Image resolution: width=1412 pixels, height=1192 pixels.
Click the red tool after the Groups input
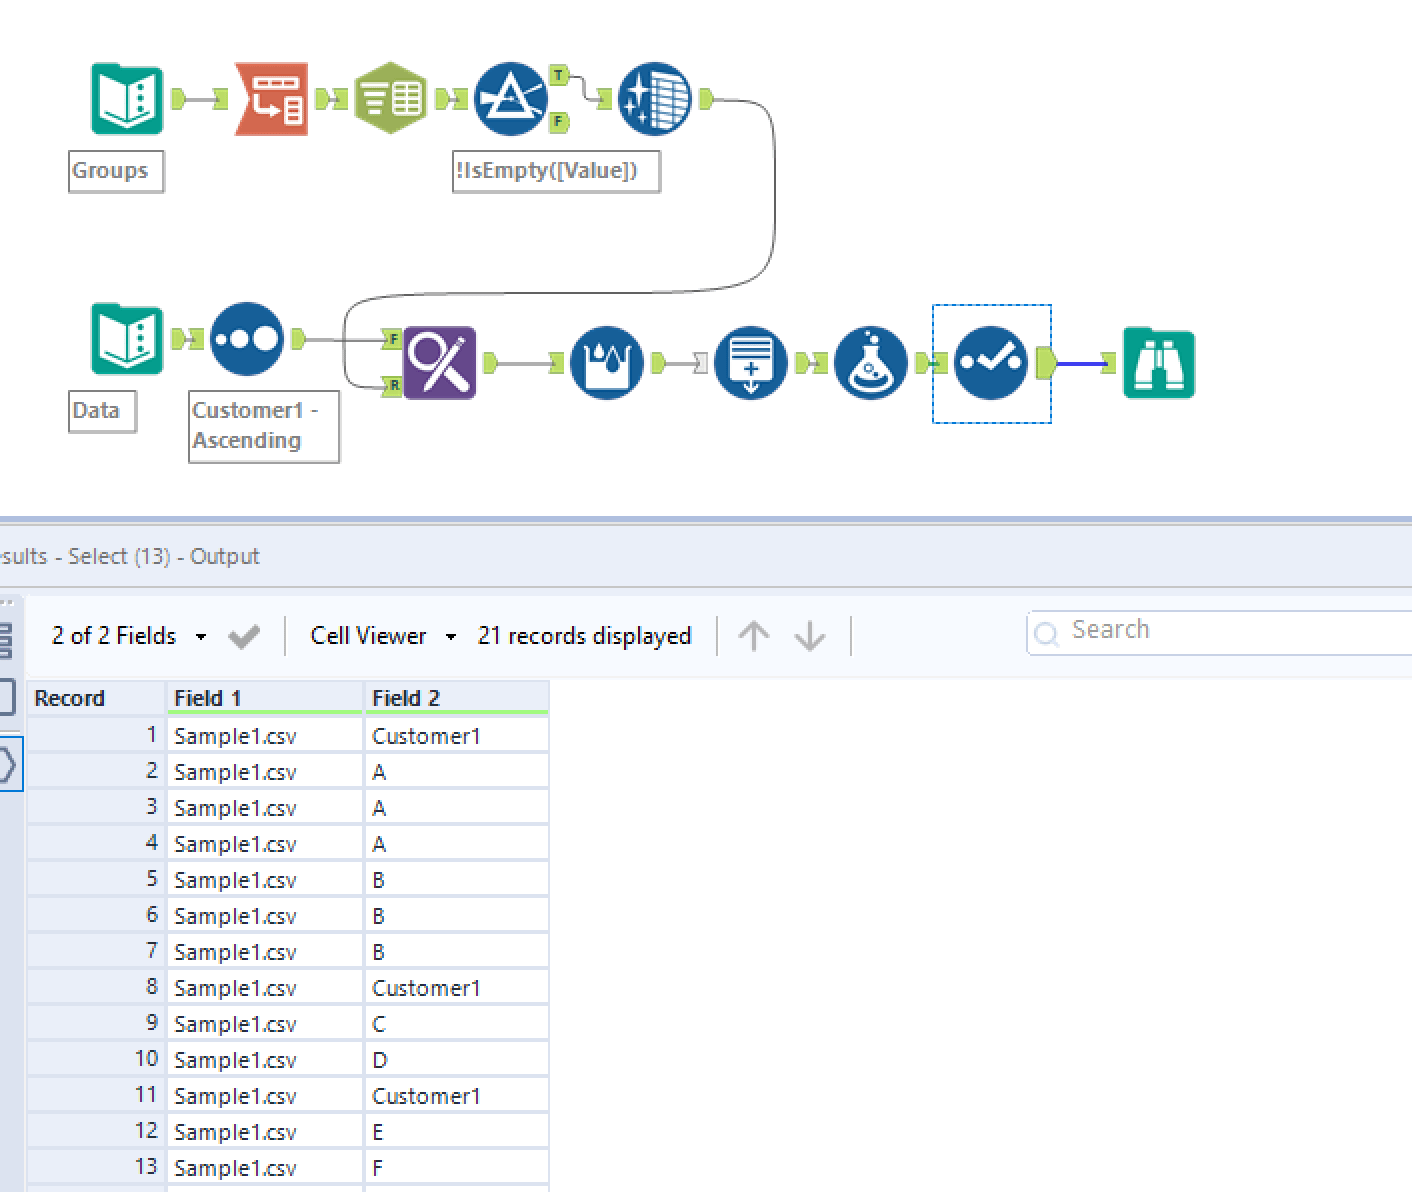[x=269, y=98]
